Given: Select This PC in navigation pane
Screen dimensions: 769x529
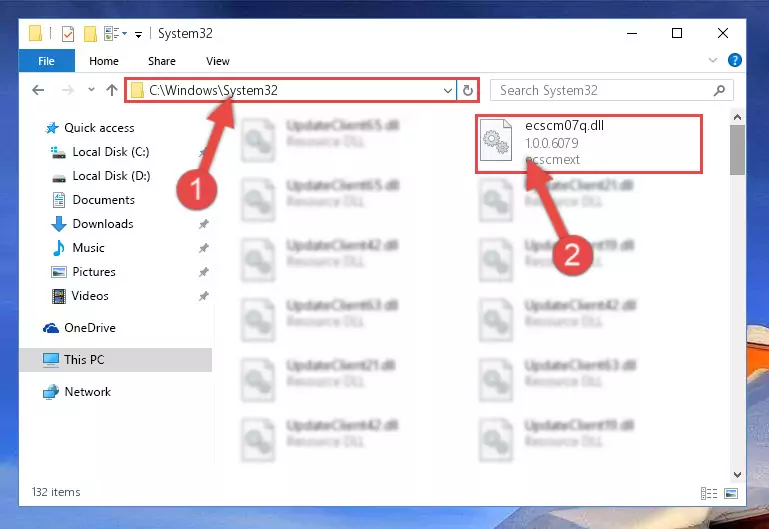Looking at the screenshot, I should 116,360.
